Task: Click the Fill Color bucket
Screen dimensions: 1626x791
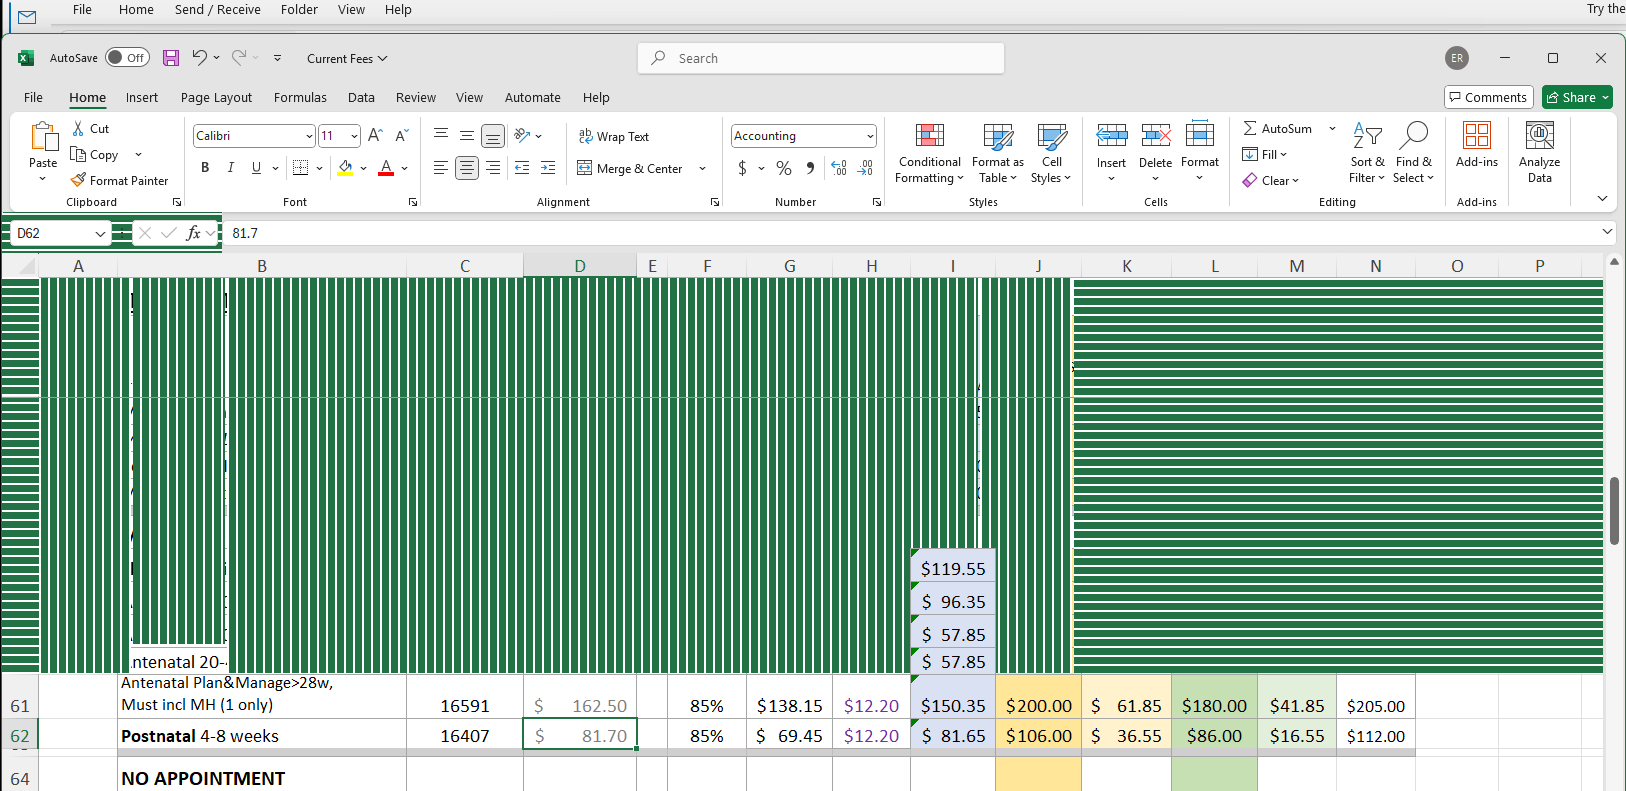Action: click(x=345, y=168)
